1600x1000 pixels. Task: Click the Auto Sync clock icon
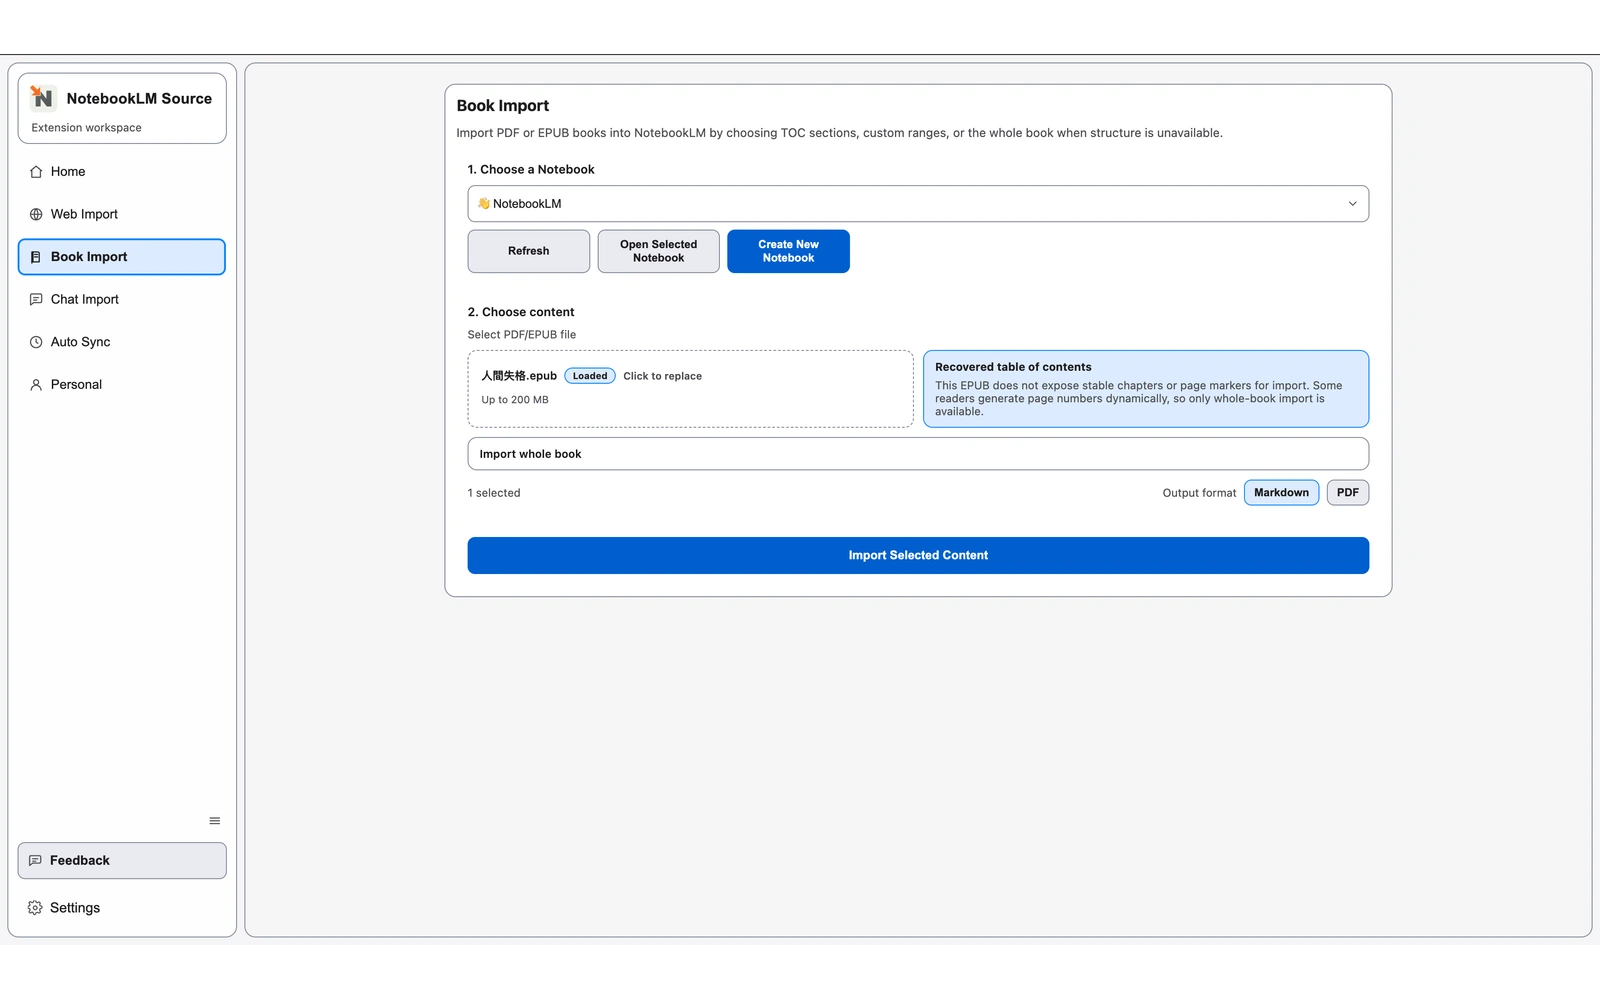coord(36,342)
